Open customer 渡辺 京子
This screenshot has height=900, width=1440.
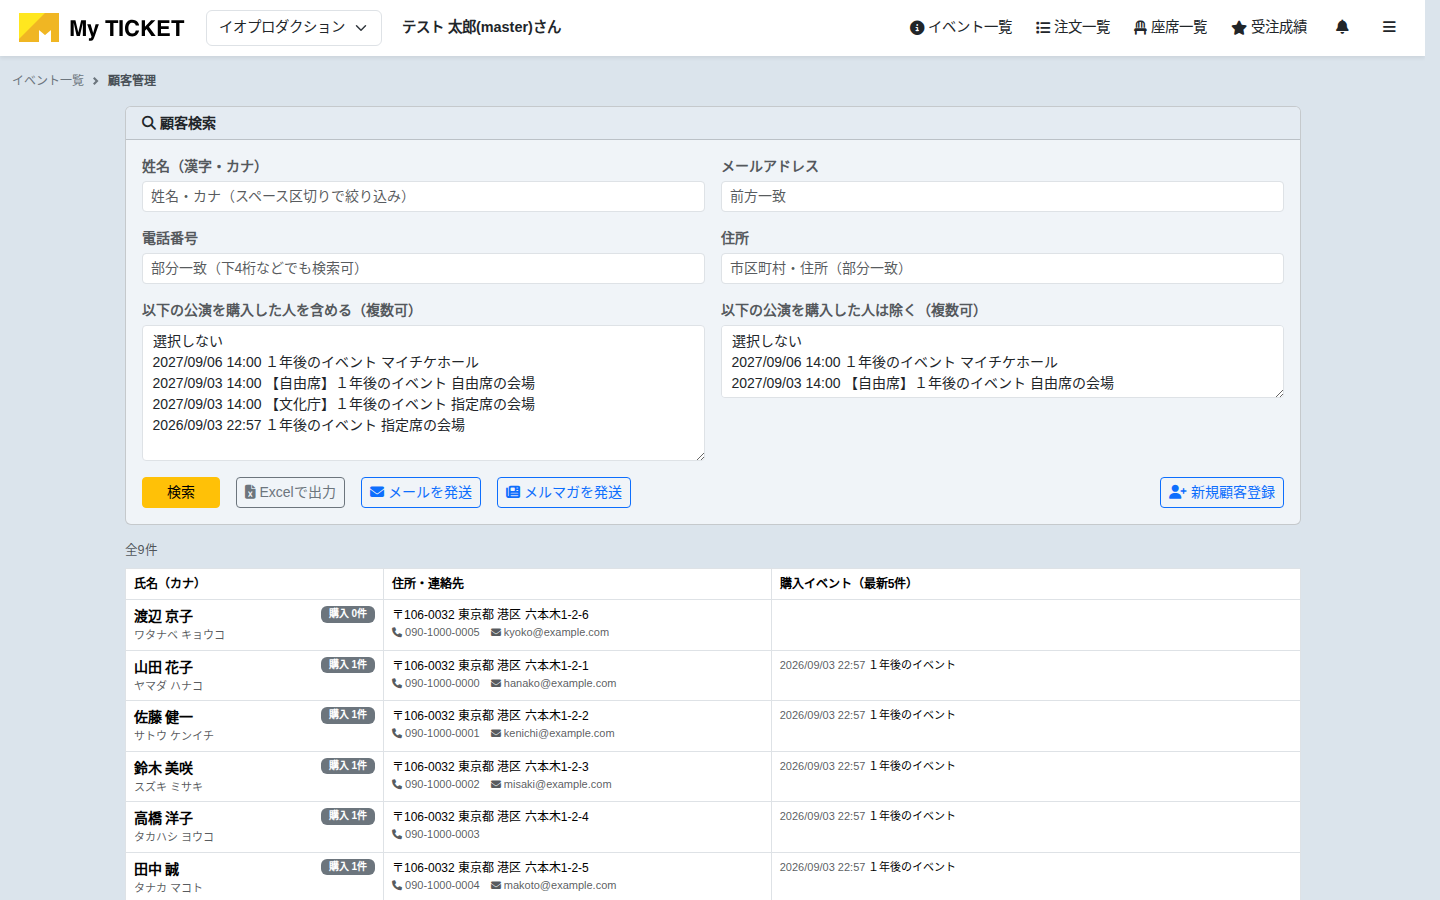163,616
